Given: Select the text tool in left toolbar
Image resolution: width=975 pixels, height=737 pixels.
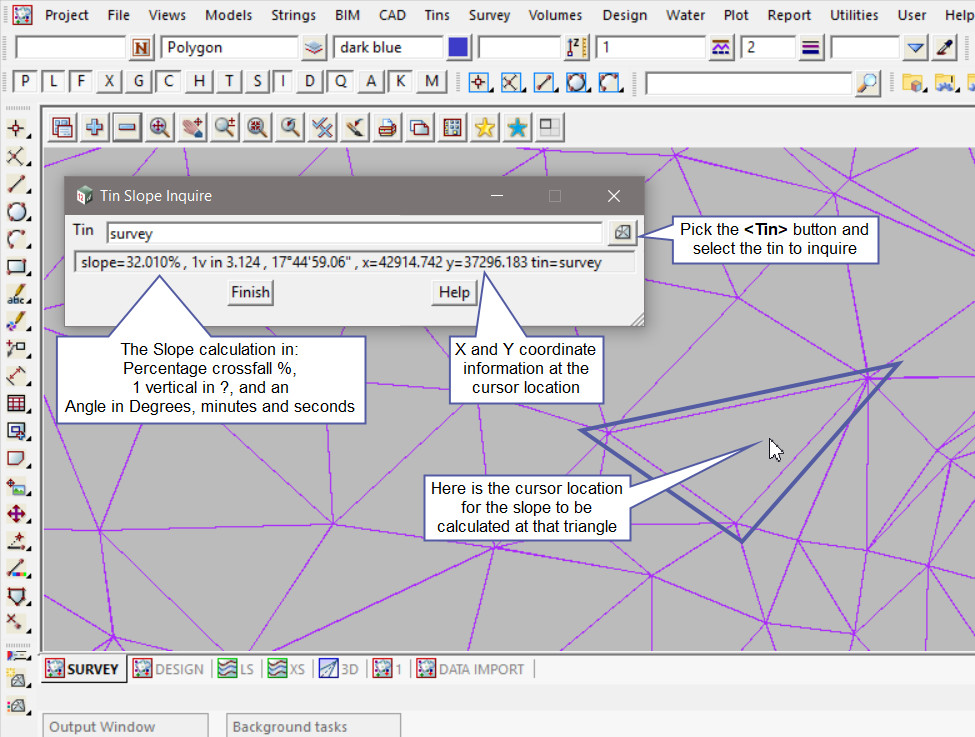Looking at the screenshot, I should (x=16, y=295).
